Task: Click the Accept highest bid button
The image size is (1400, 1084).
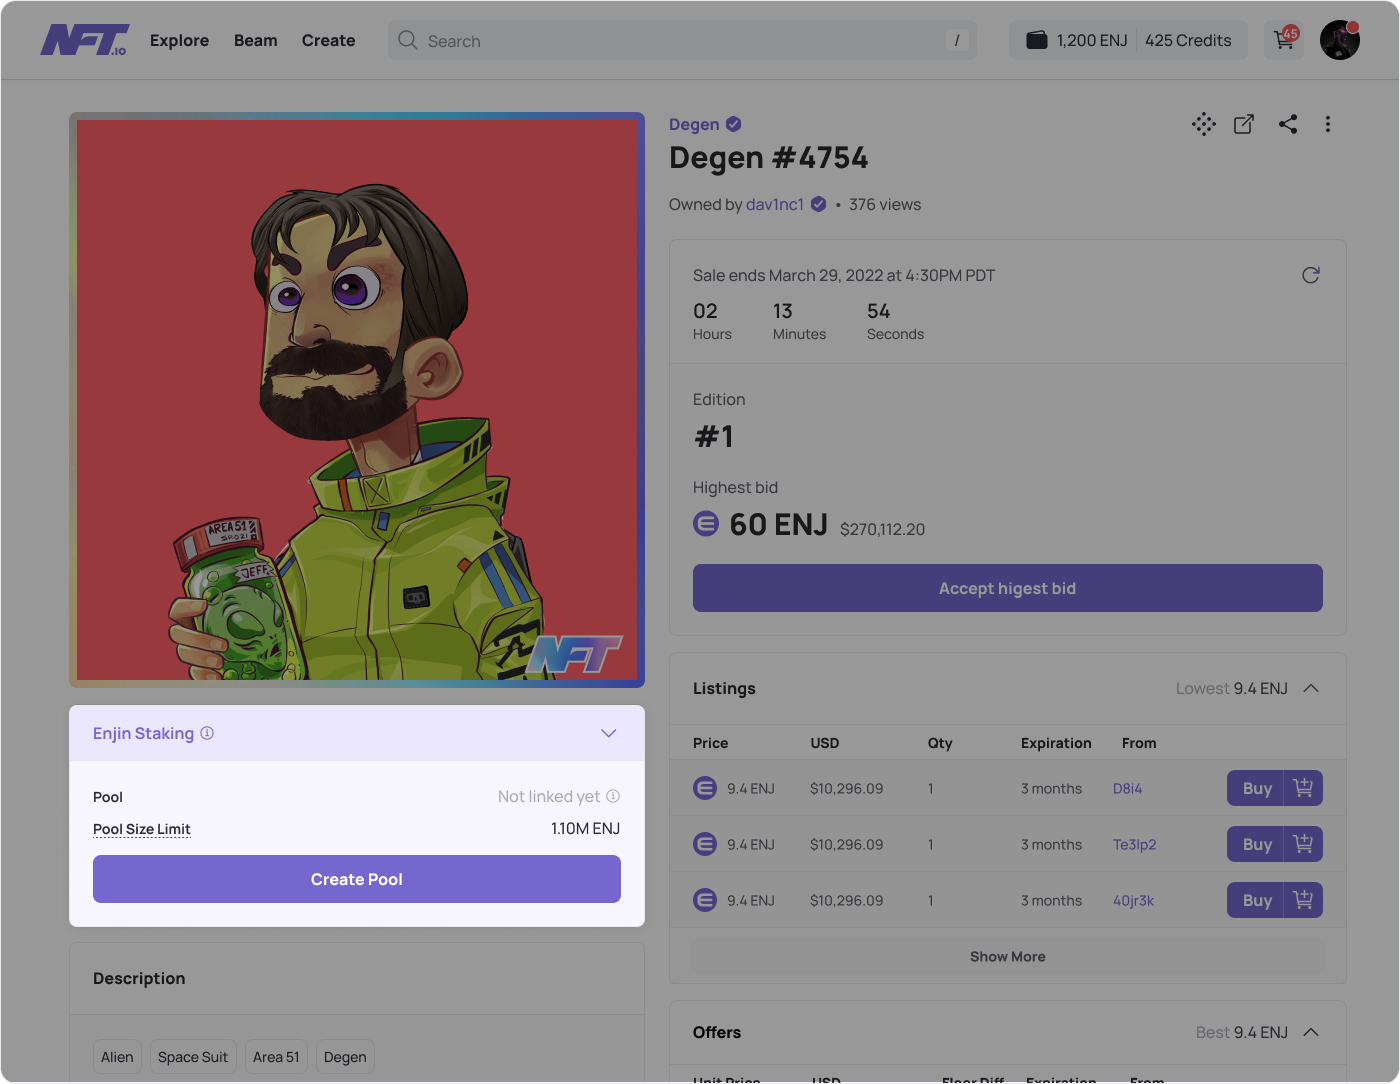Action: tap(1008, 588)
